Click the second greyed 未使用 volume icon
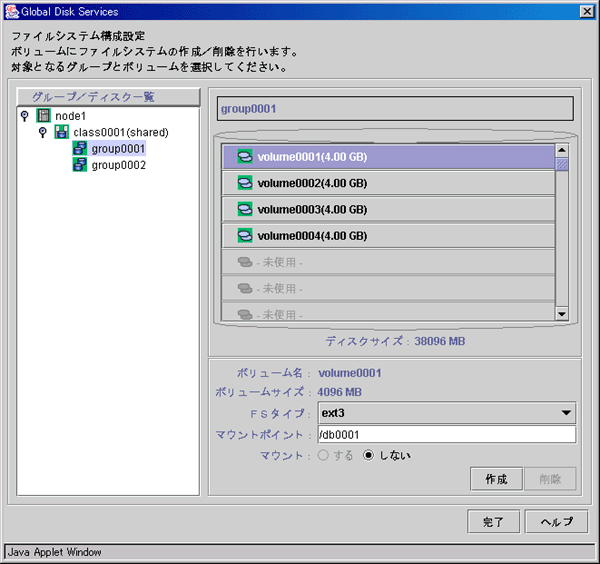 tap(245, 288)
